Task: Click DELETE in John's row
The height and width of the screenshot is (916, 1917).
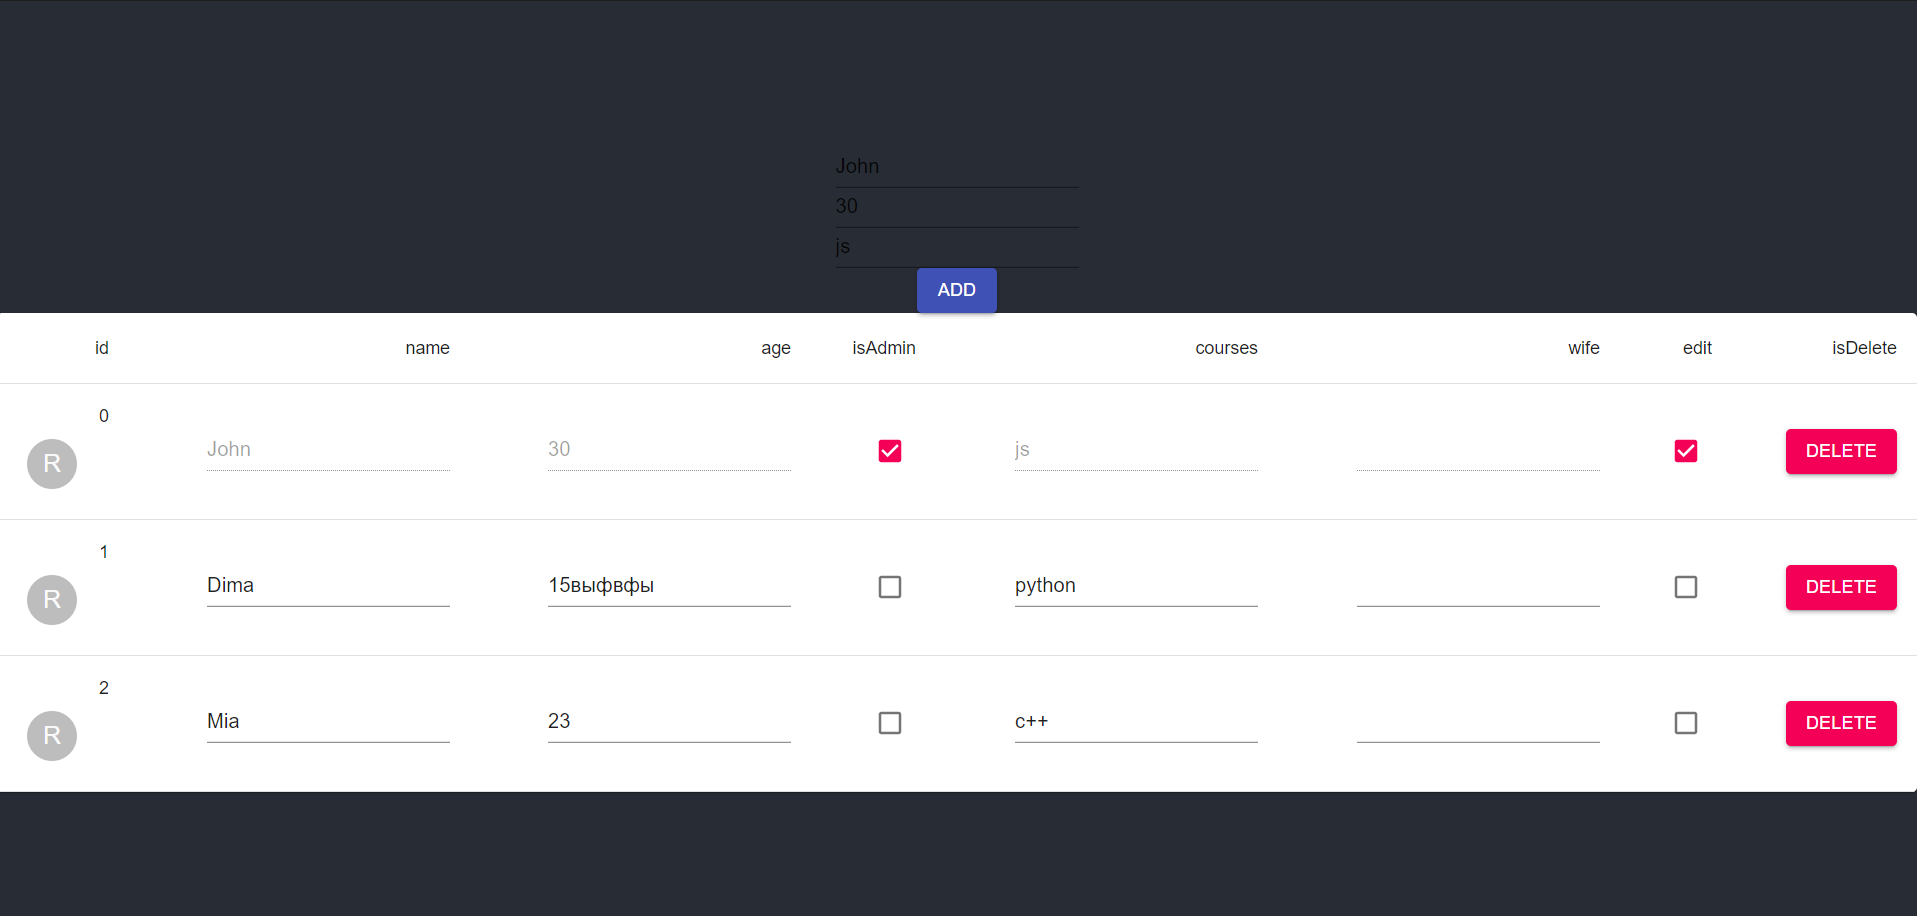Action: point(1840,452)
